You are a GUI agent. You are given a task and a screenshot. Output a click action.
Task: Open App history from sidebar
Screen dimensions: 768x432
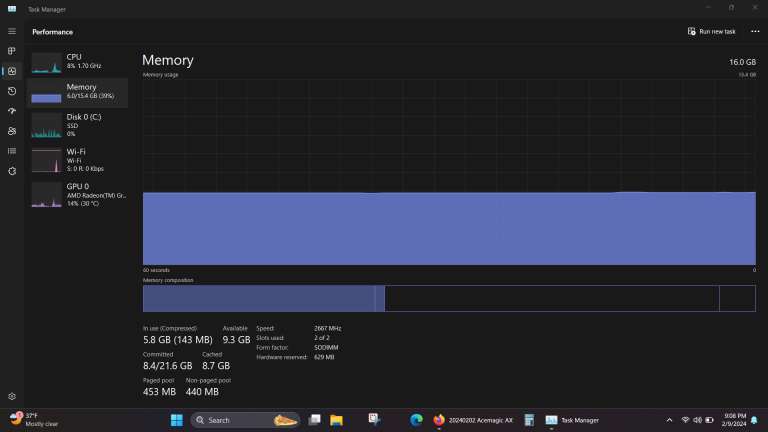tap(12, 91)
